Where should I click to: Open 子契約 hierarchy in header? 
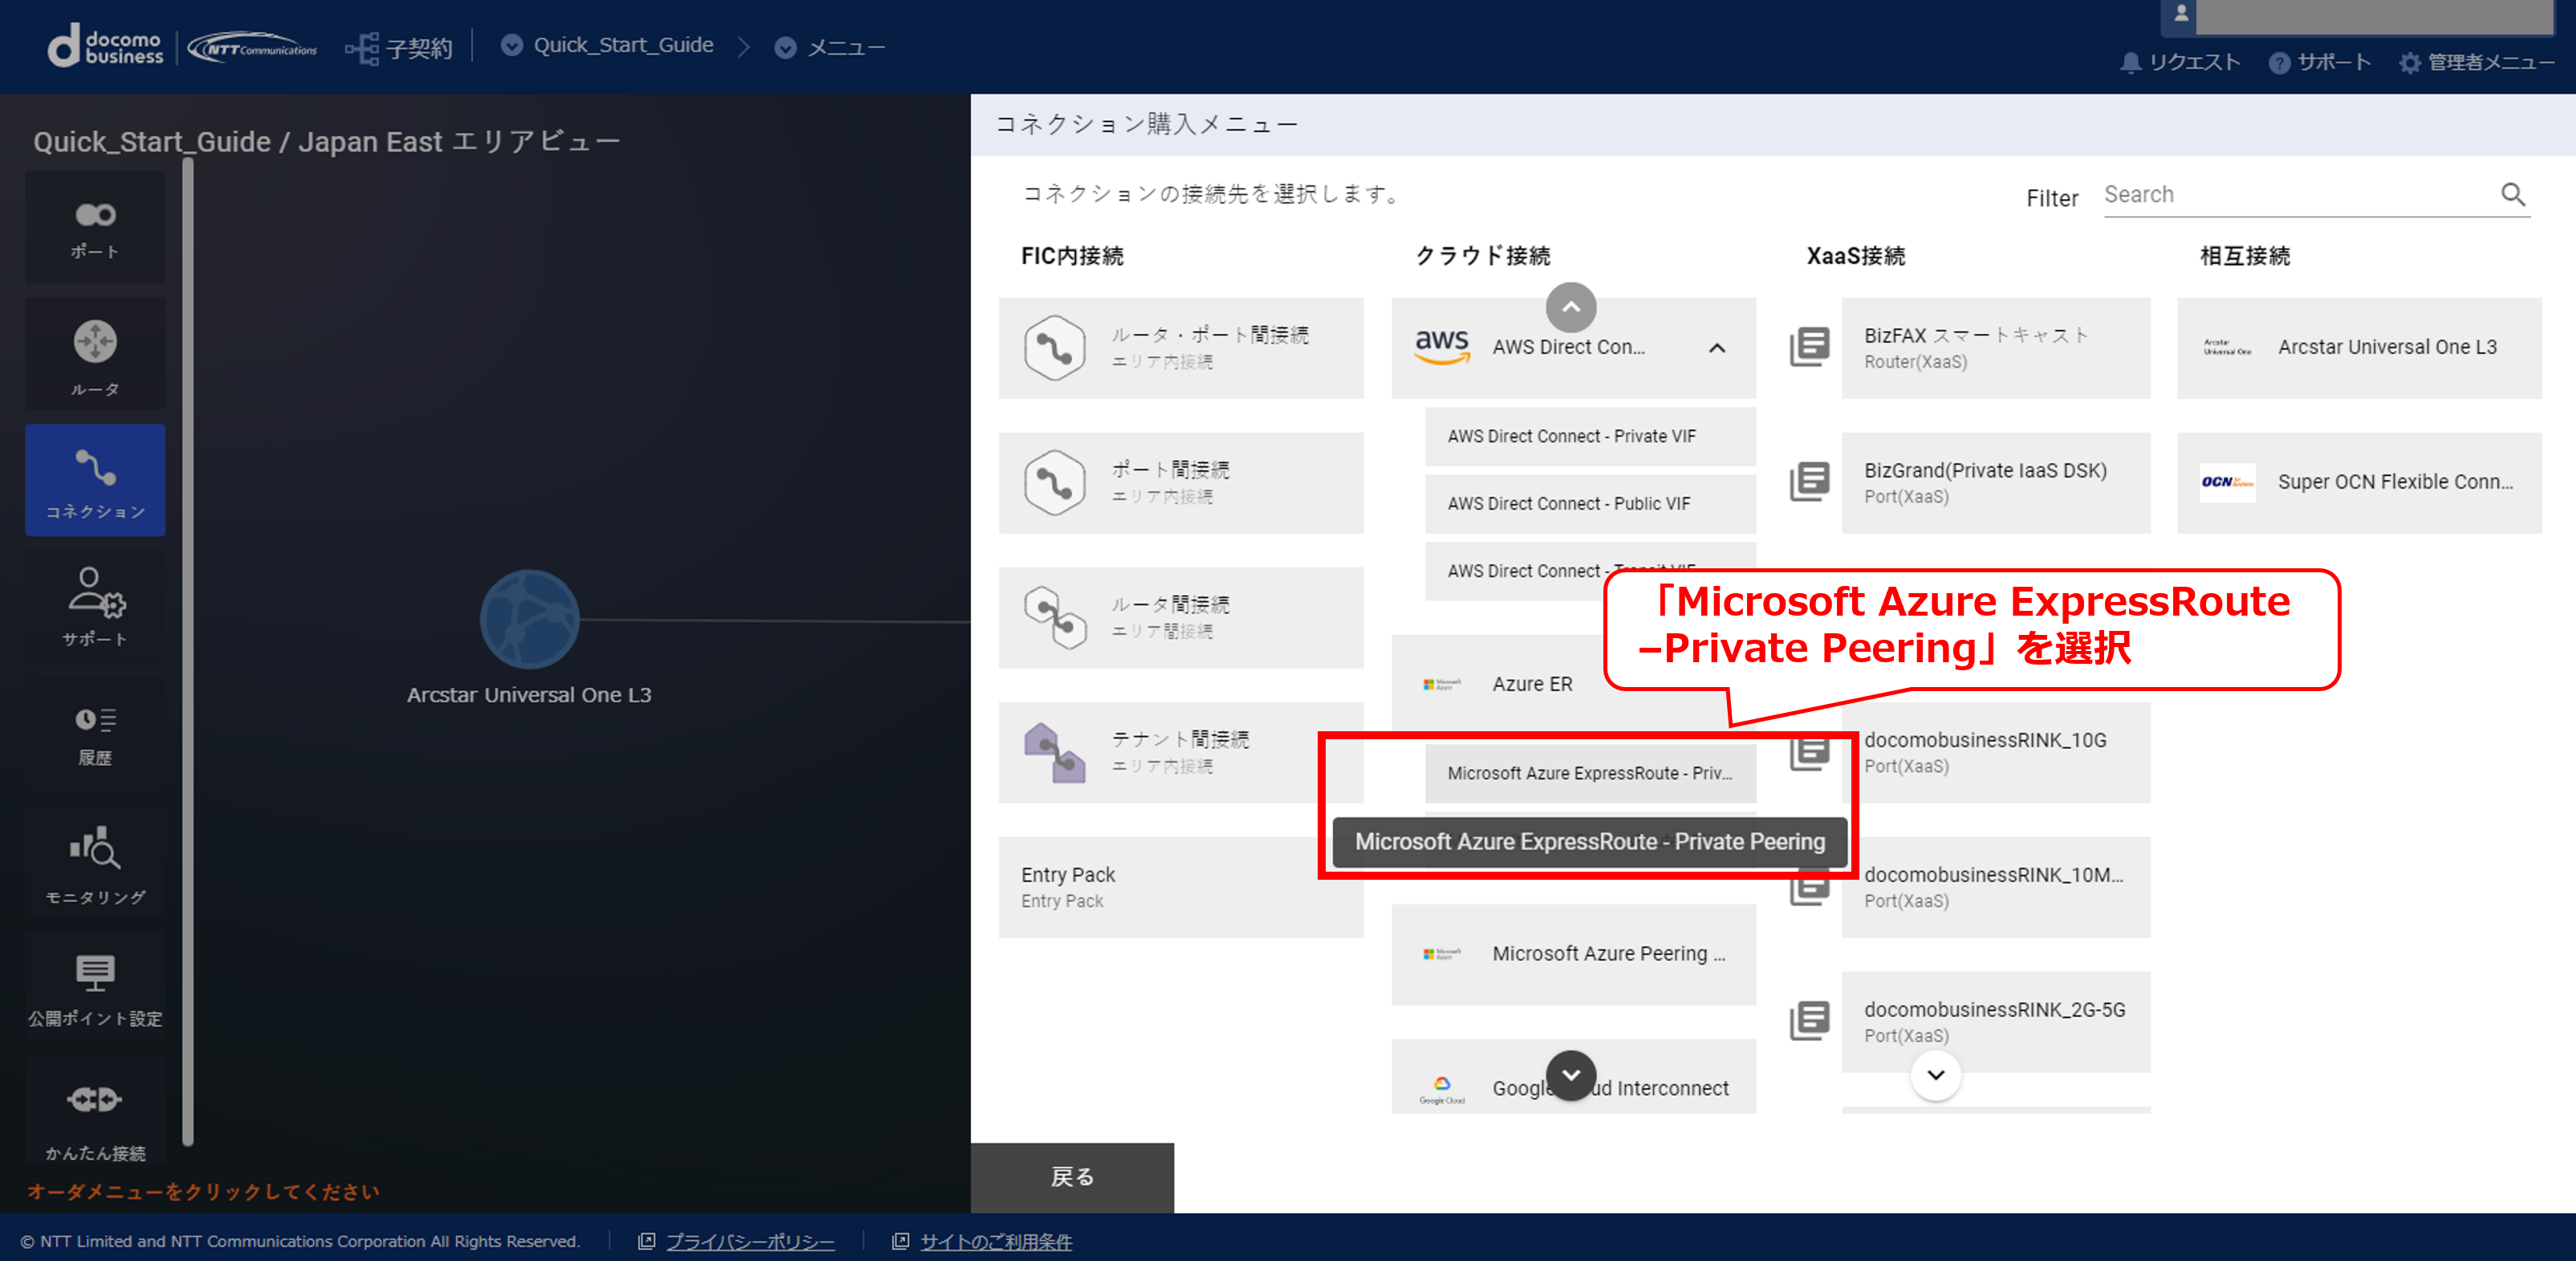click(x=398, y=47)
